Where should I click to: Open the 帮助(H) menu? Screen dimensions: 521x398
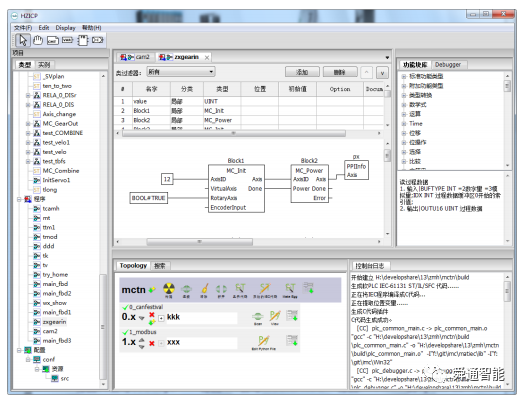[x=92, y=28]
